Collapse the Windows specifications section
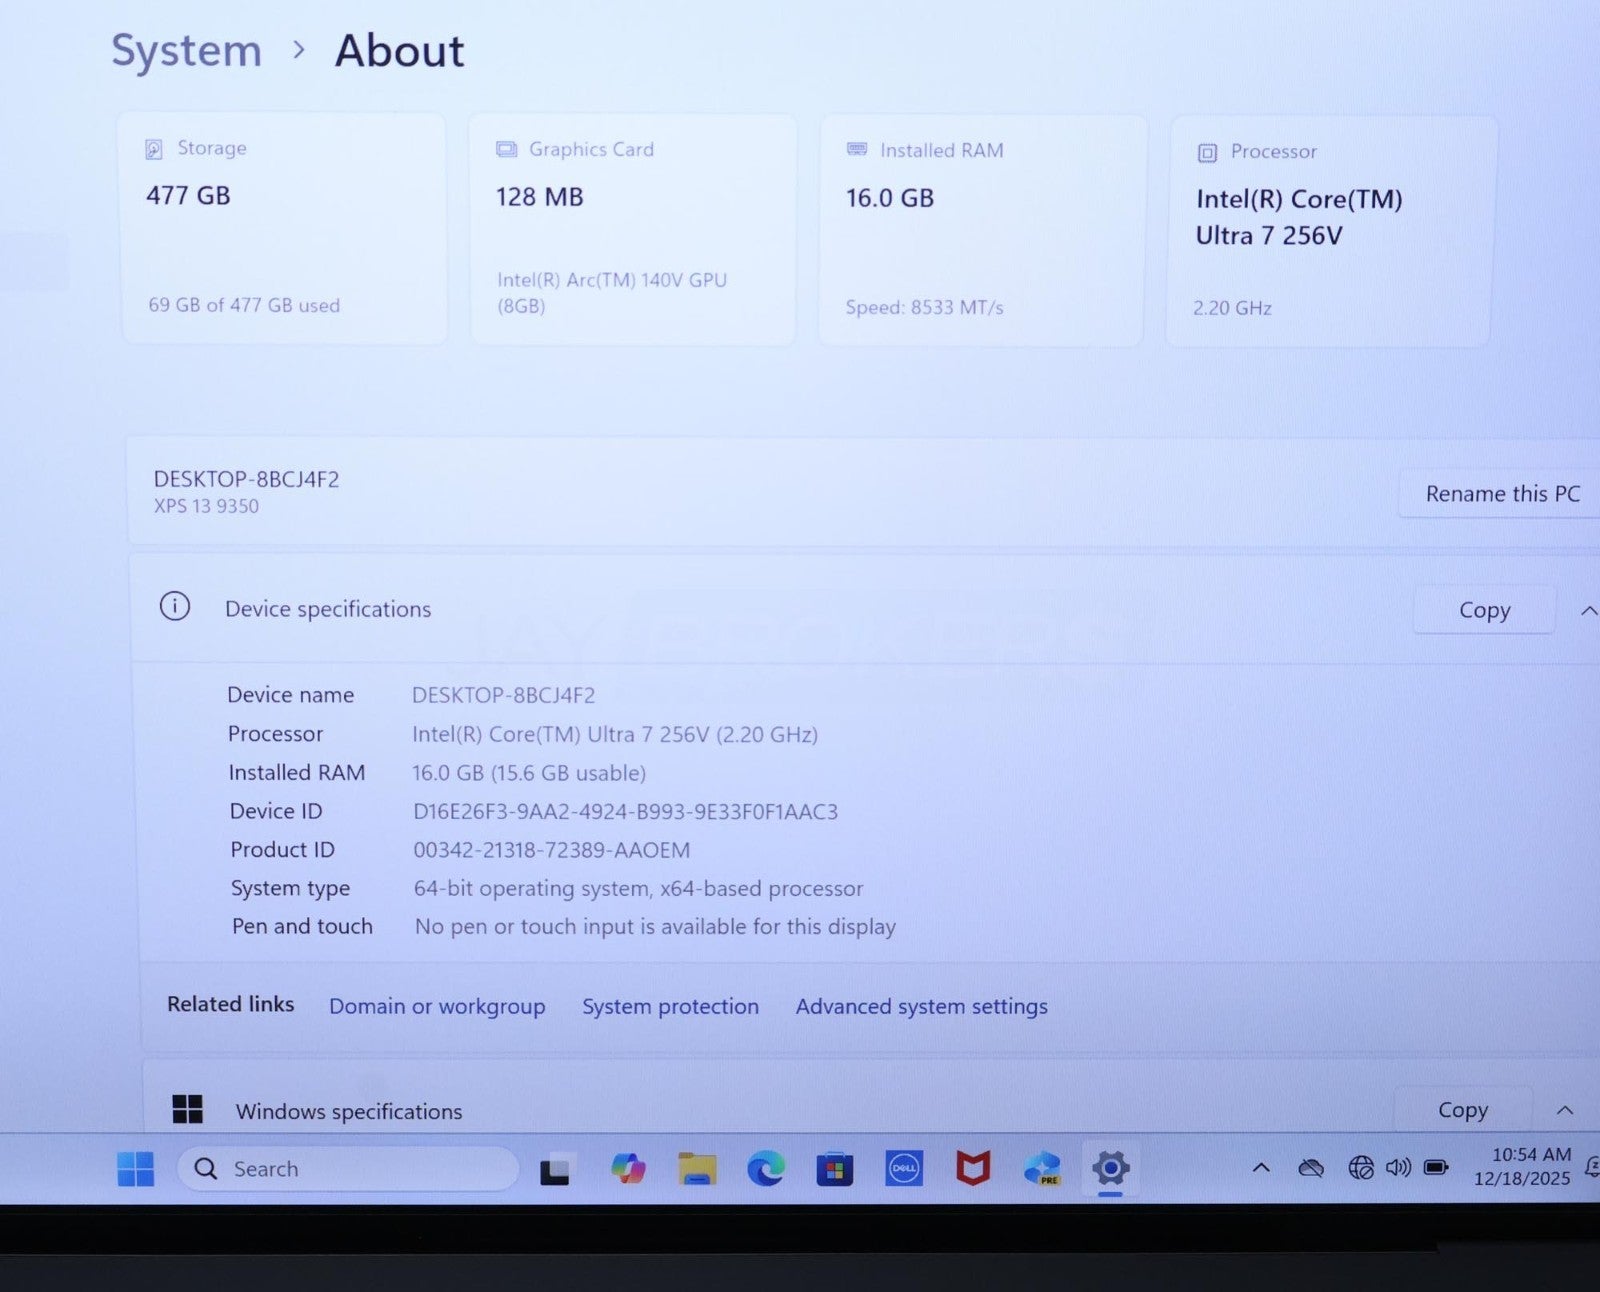1600x1292 pixels. pos(1565,1110)
